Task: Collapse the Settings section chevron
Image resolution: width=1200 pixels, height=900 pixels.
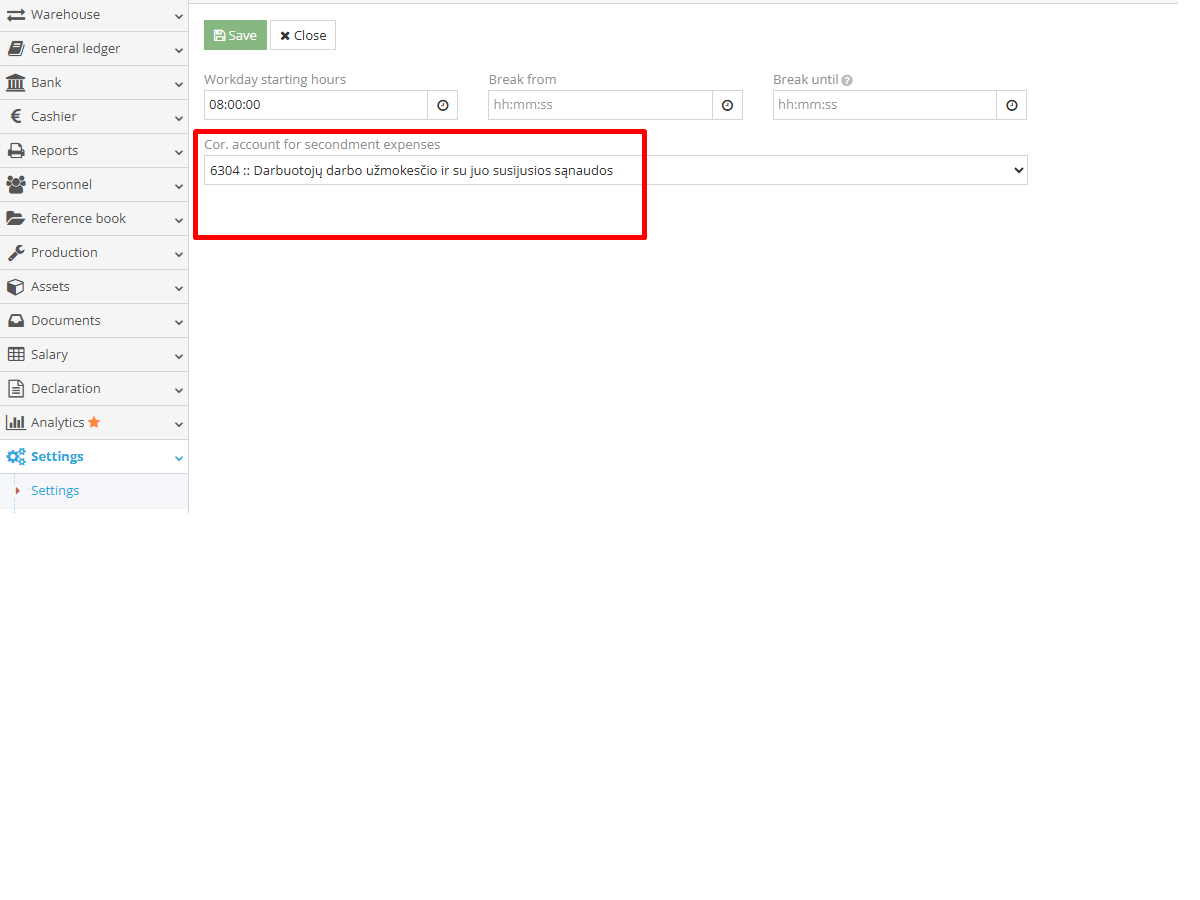Action: (x=178, y=458)
